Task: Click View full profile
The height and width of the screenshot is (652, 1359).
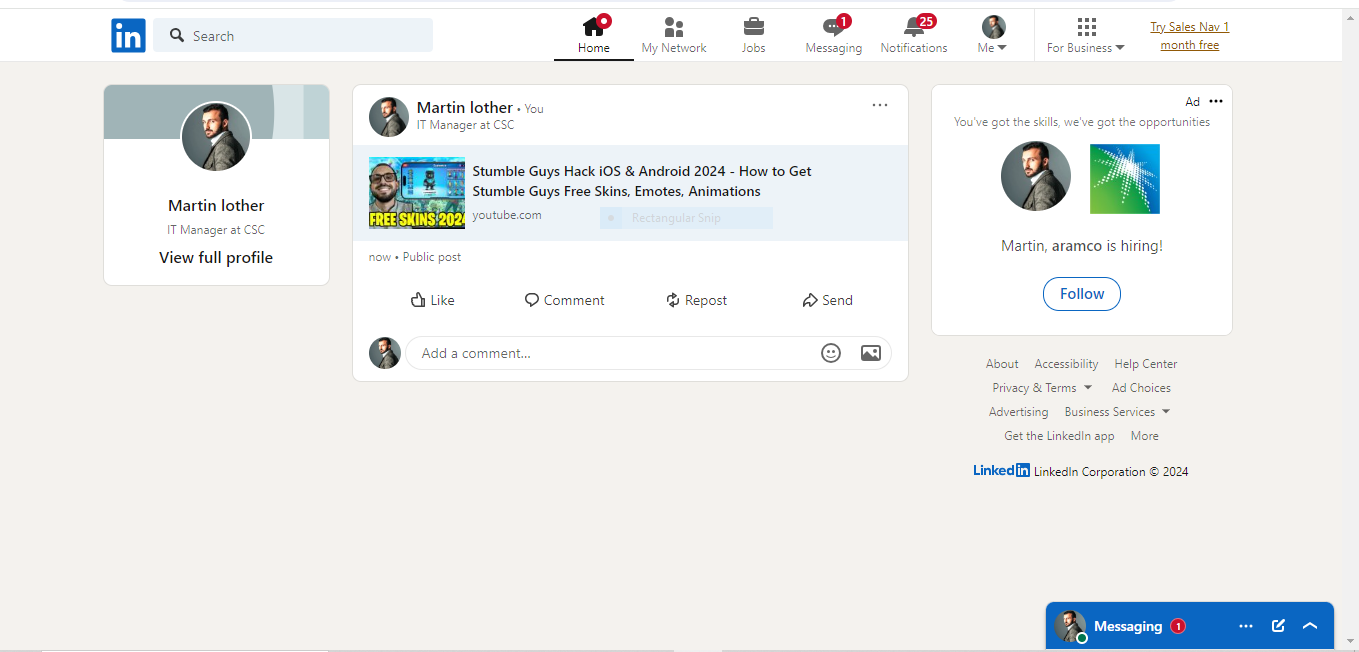Action: 216,258
